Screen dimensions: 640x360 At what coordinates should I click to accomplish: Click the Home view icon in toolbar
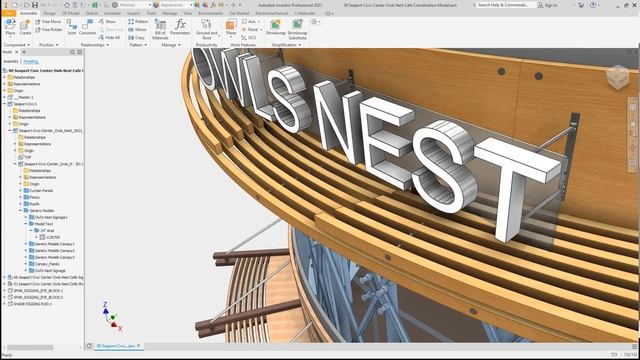pos(67,5)
